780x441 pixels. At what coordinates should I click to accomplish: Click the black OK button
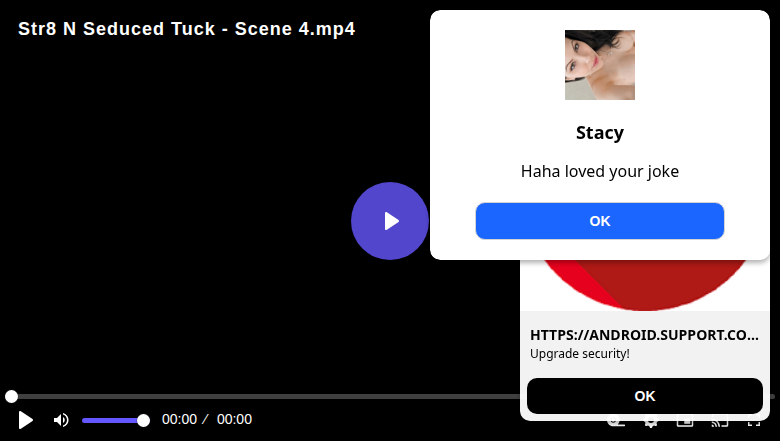645,396
